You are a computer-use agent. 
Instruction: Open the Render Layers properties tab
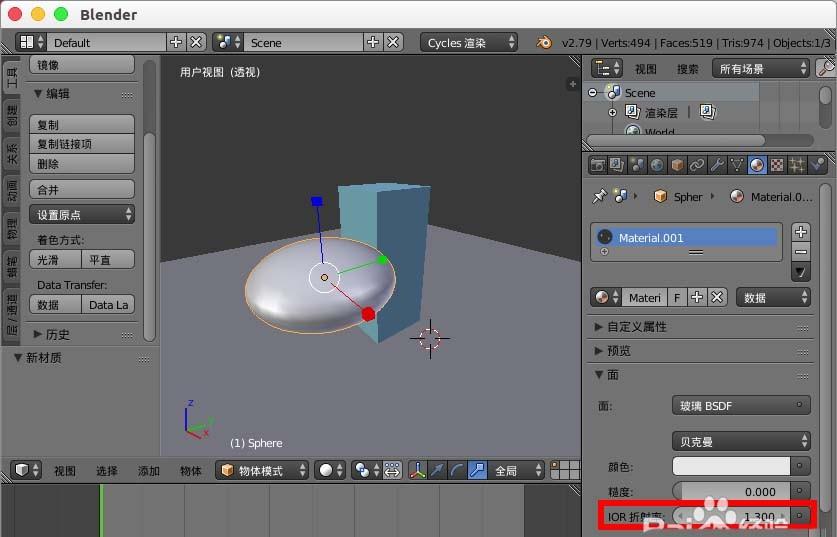click(x=617, y=165)
